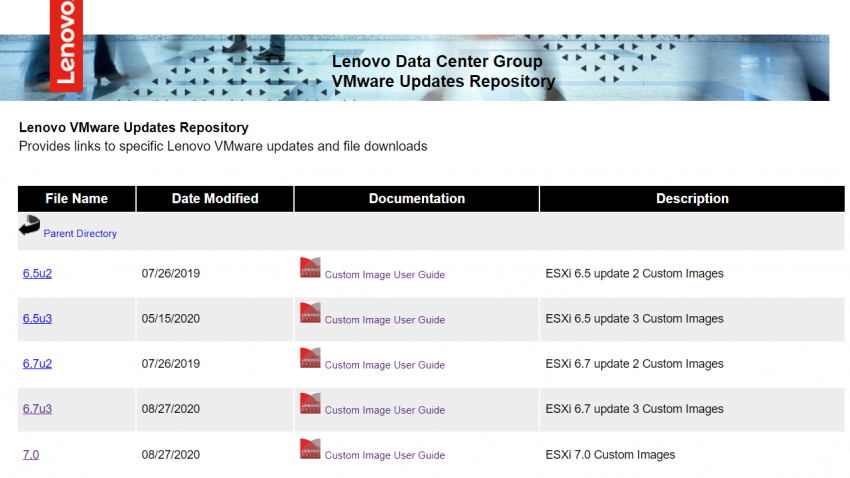Screen dimensions: 850x478
Task: Click the Lenovo logo in the banner
Action: 66,46
